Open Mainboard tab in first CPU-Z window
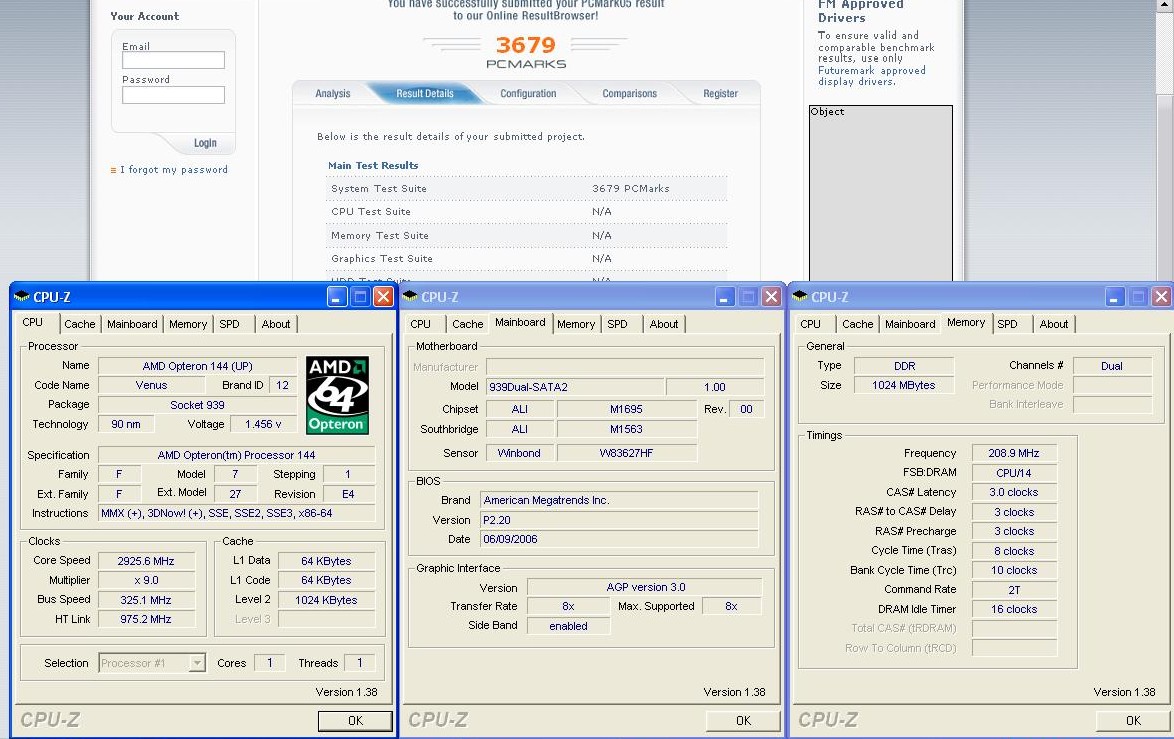This screenshot has width=1174, height=739. pyautogui.click(x=132, y=324)
